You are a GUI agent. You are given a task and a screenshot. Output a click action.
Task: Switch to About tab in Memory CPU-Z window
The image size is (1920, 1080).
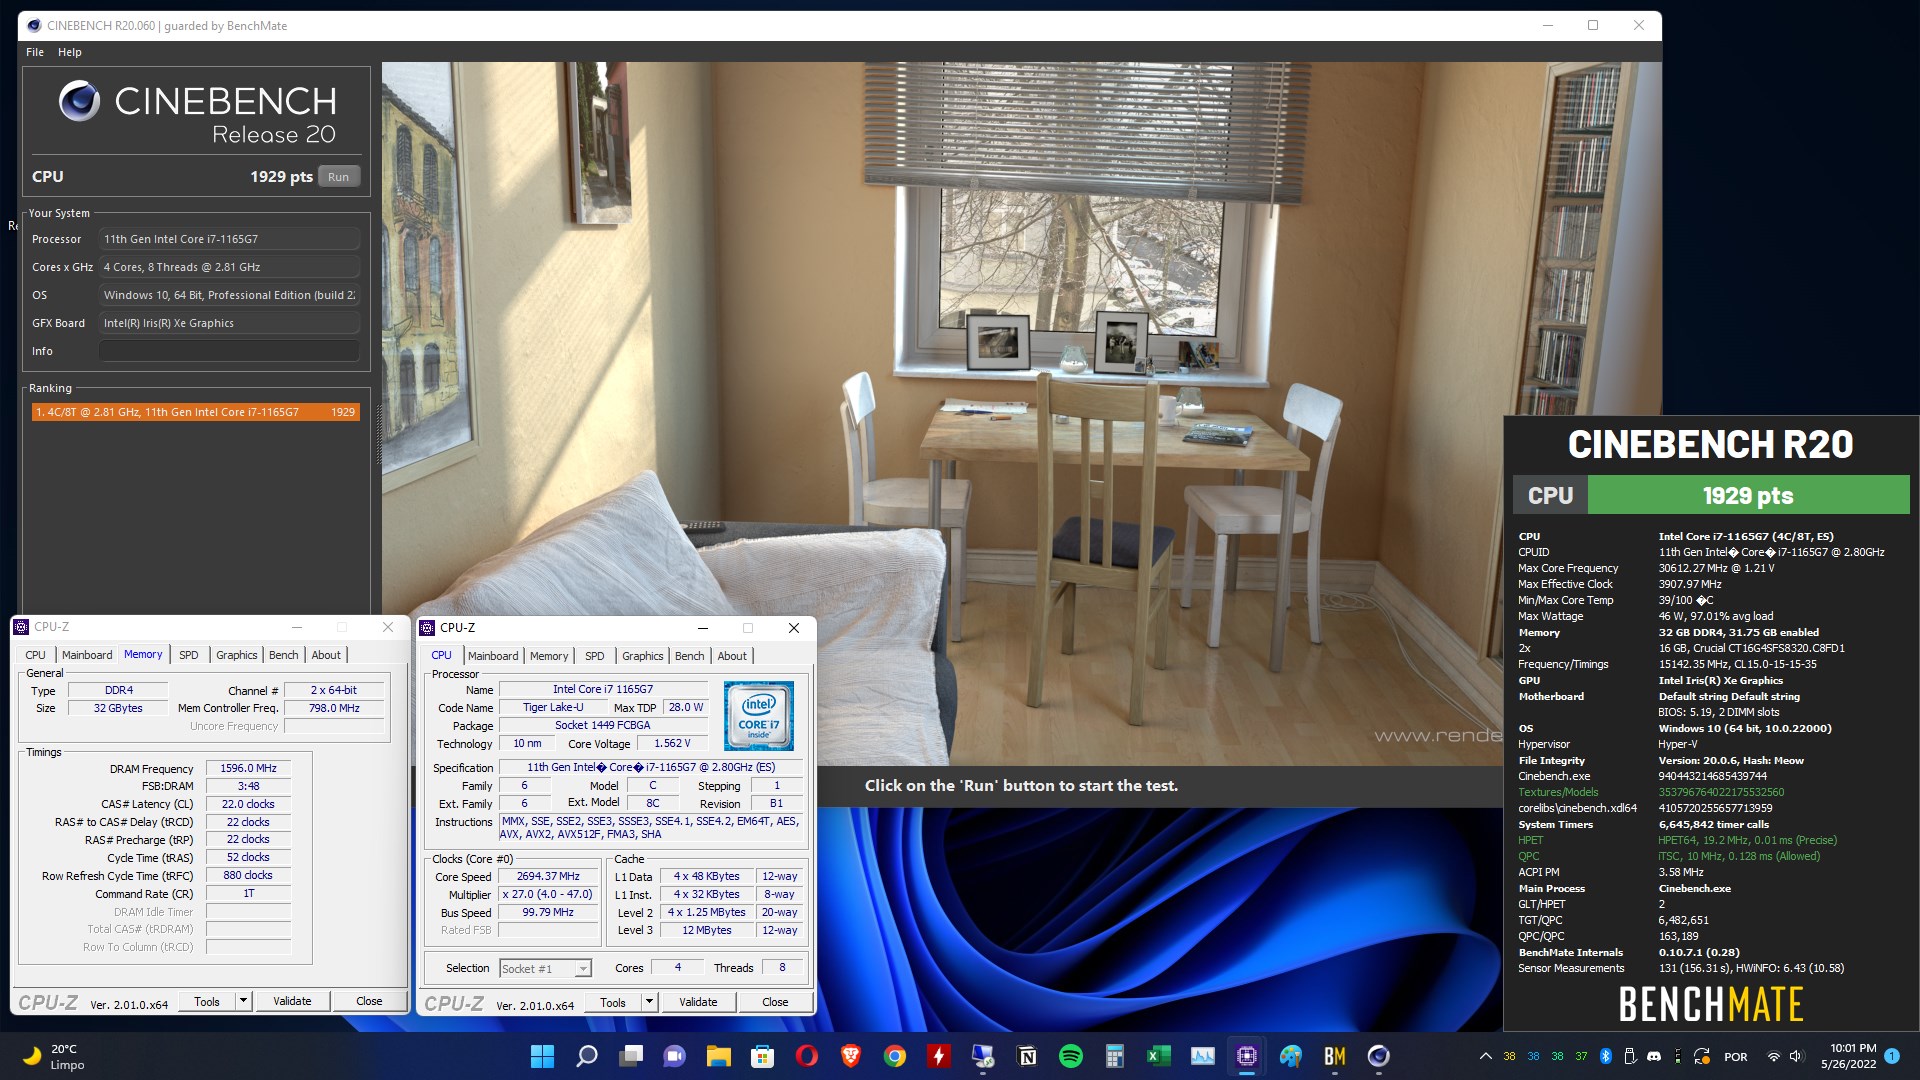(326, 655)
